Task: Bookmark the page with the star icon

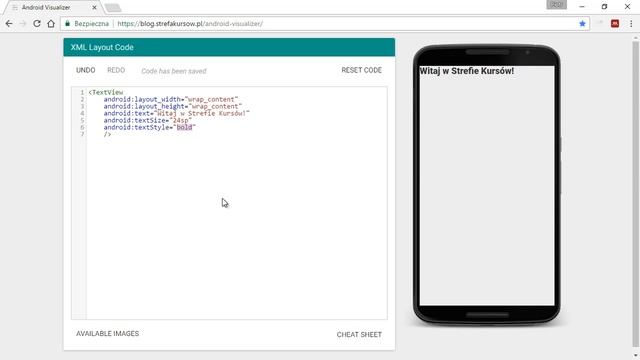Action: pos(582,24)
